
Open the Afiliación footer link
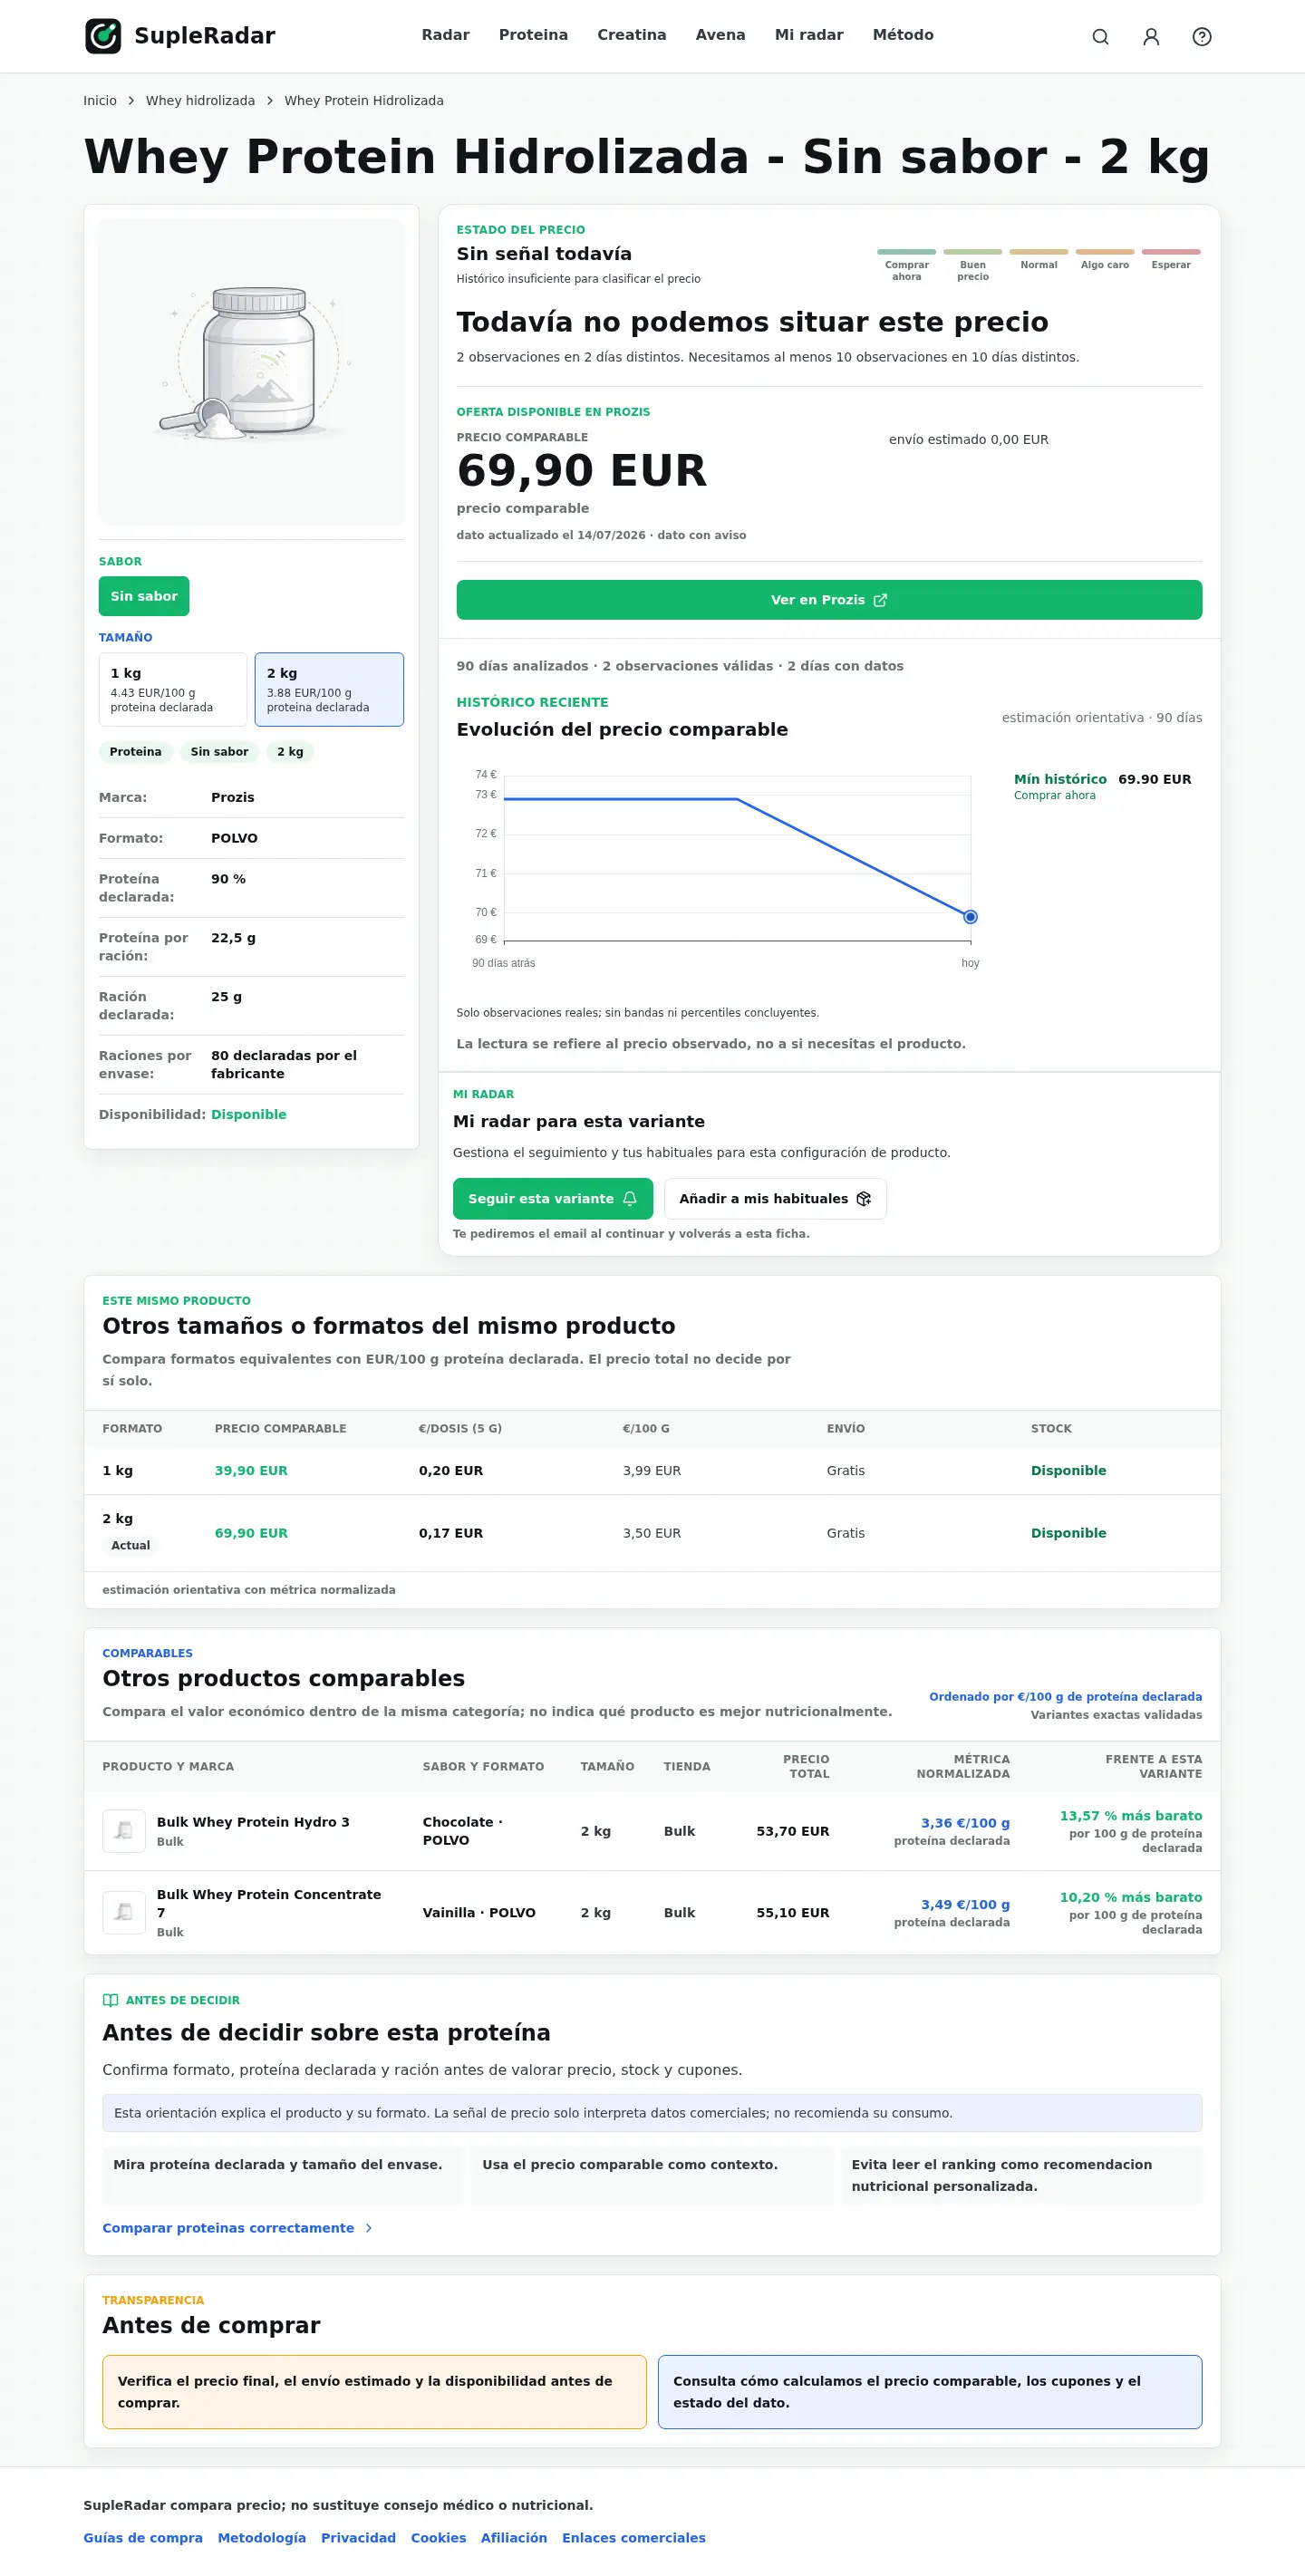tap(514, 2538)
